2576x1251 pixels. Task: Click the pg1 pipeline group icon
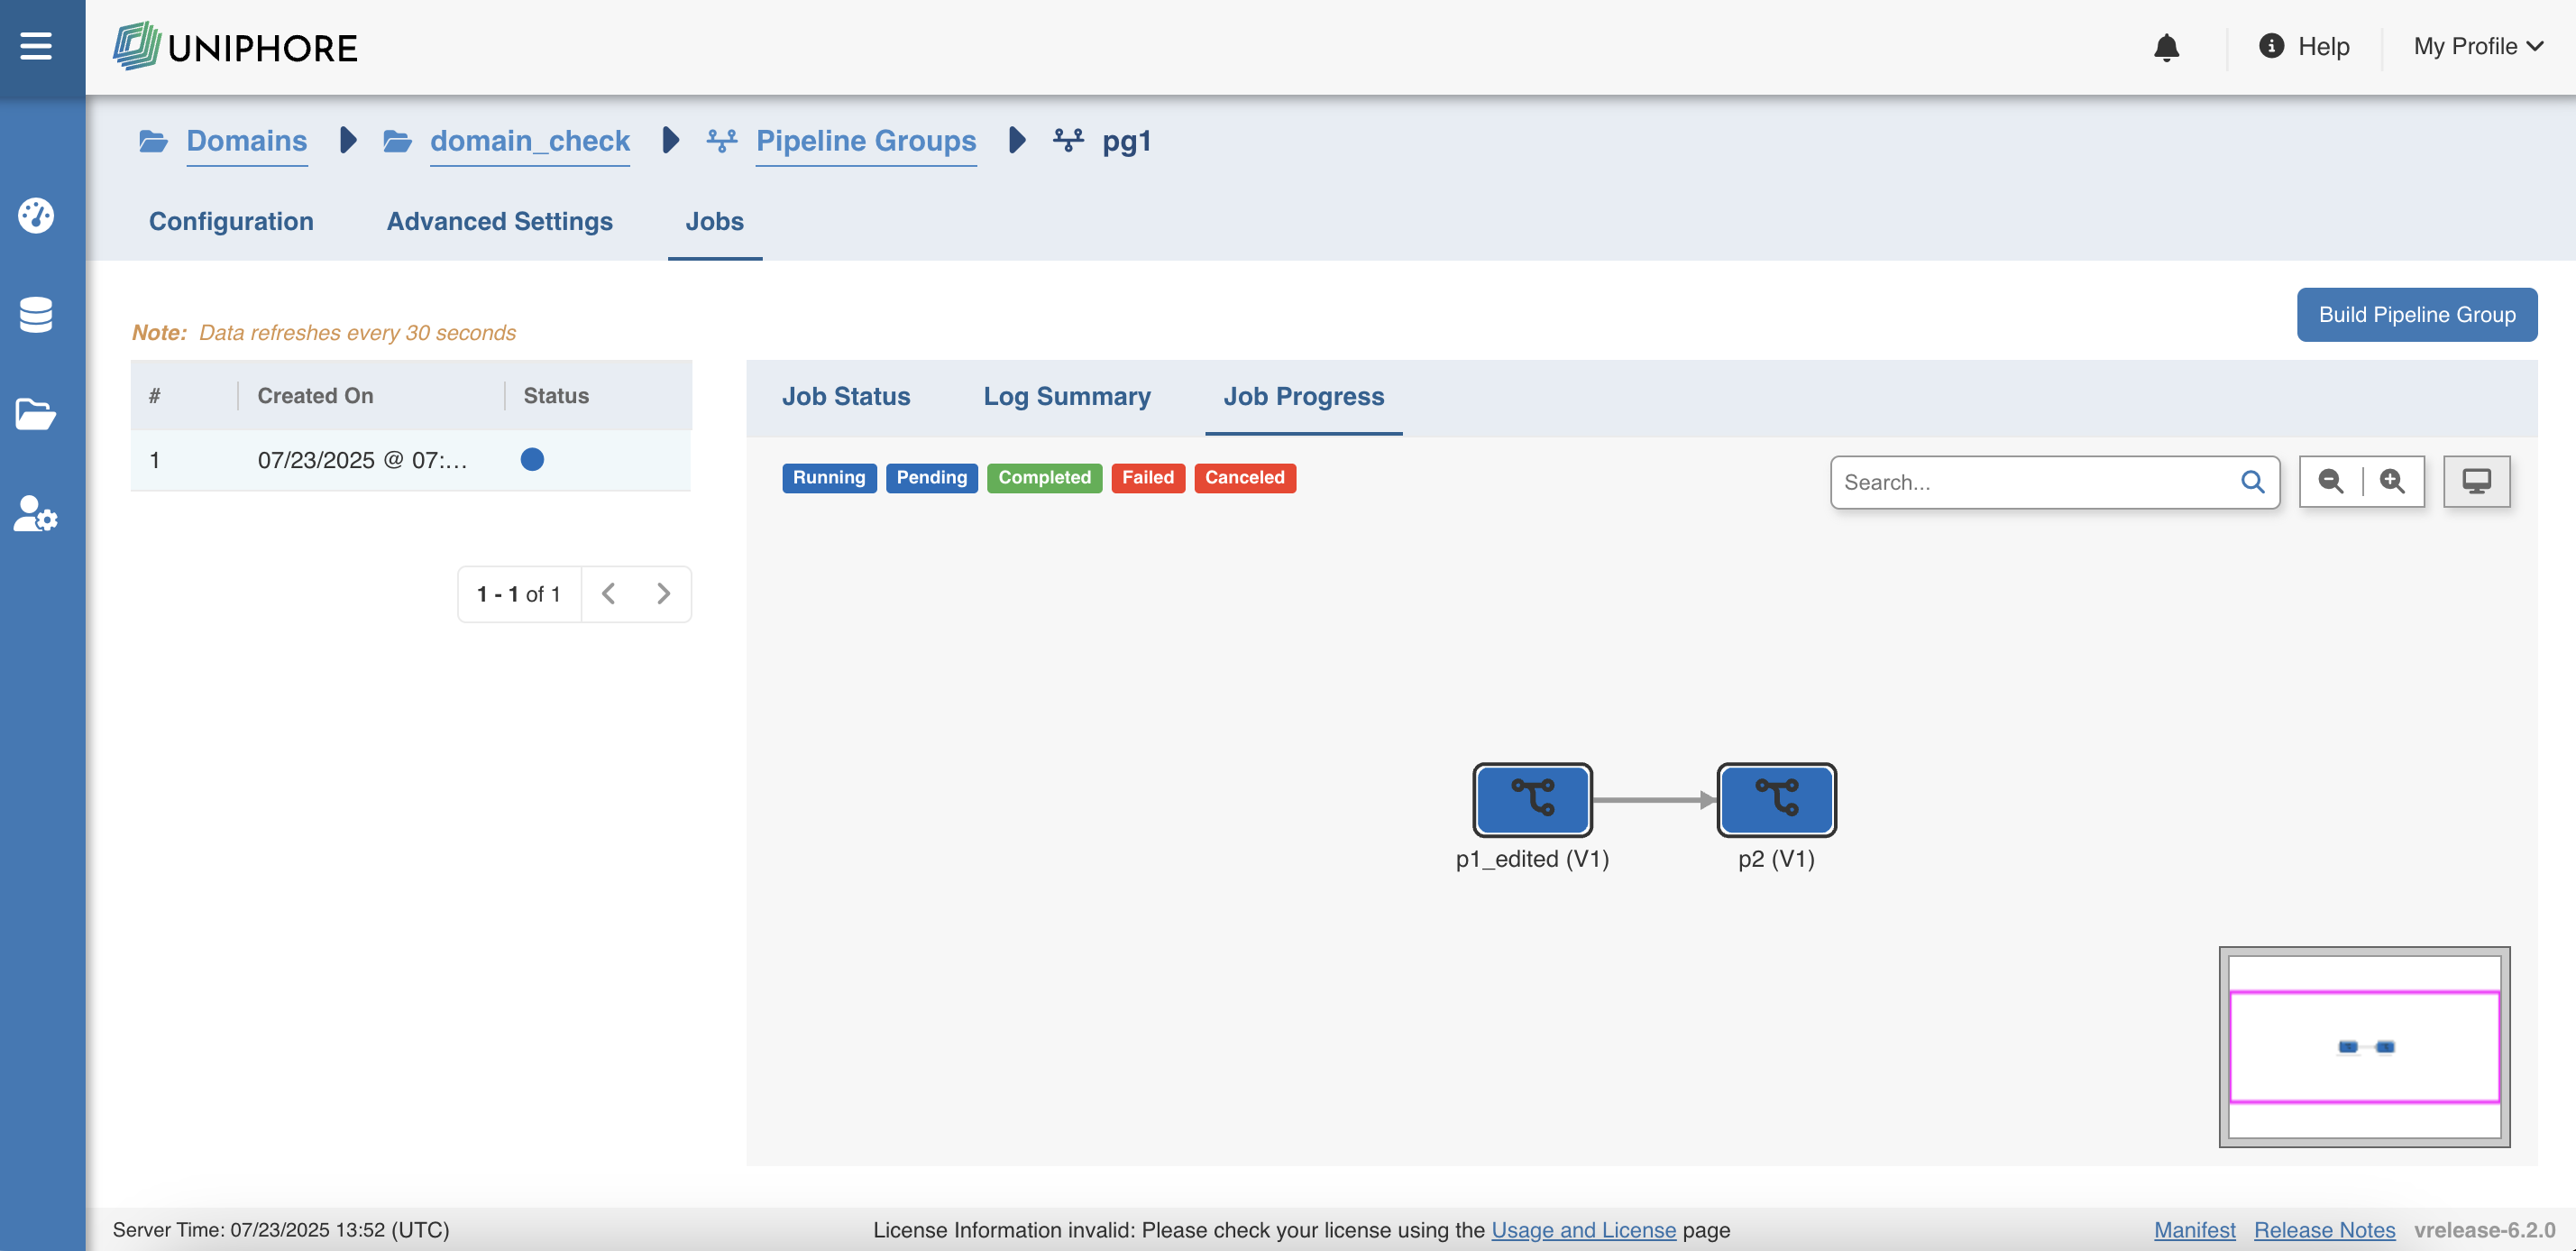[x=1068, y=141]
